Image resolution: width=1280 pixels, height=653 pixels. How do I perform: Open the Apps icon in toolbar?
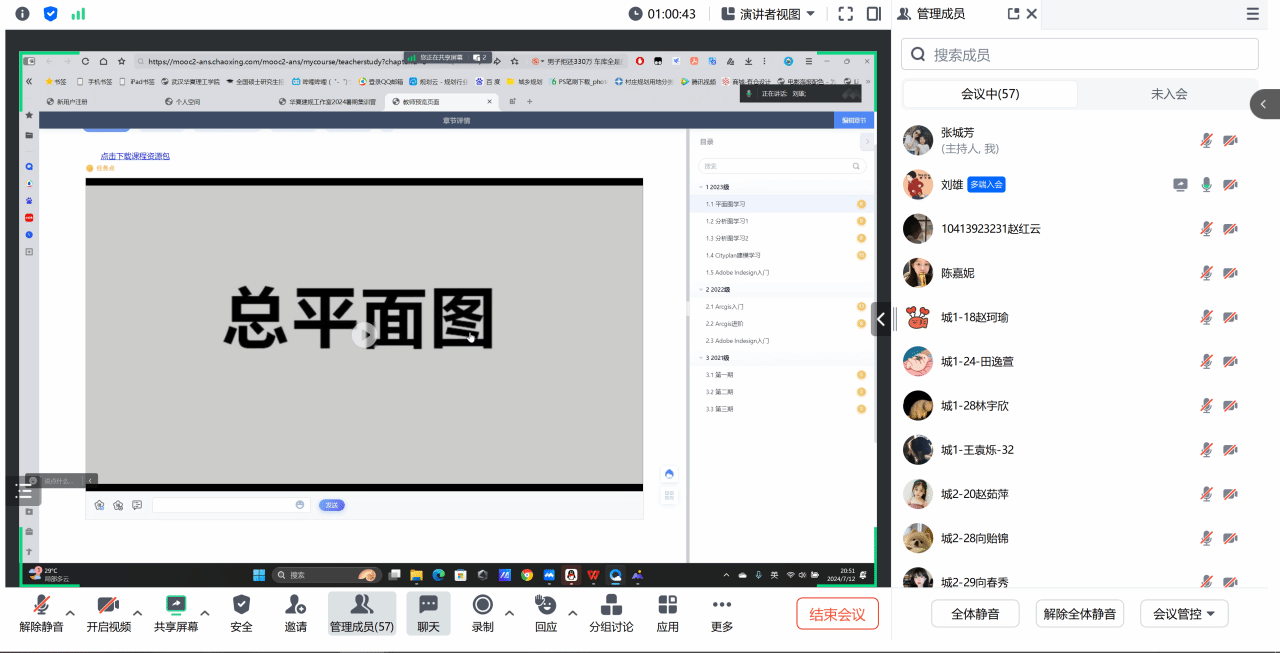[667, 605]
